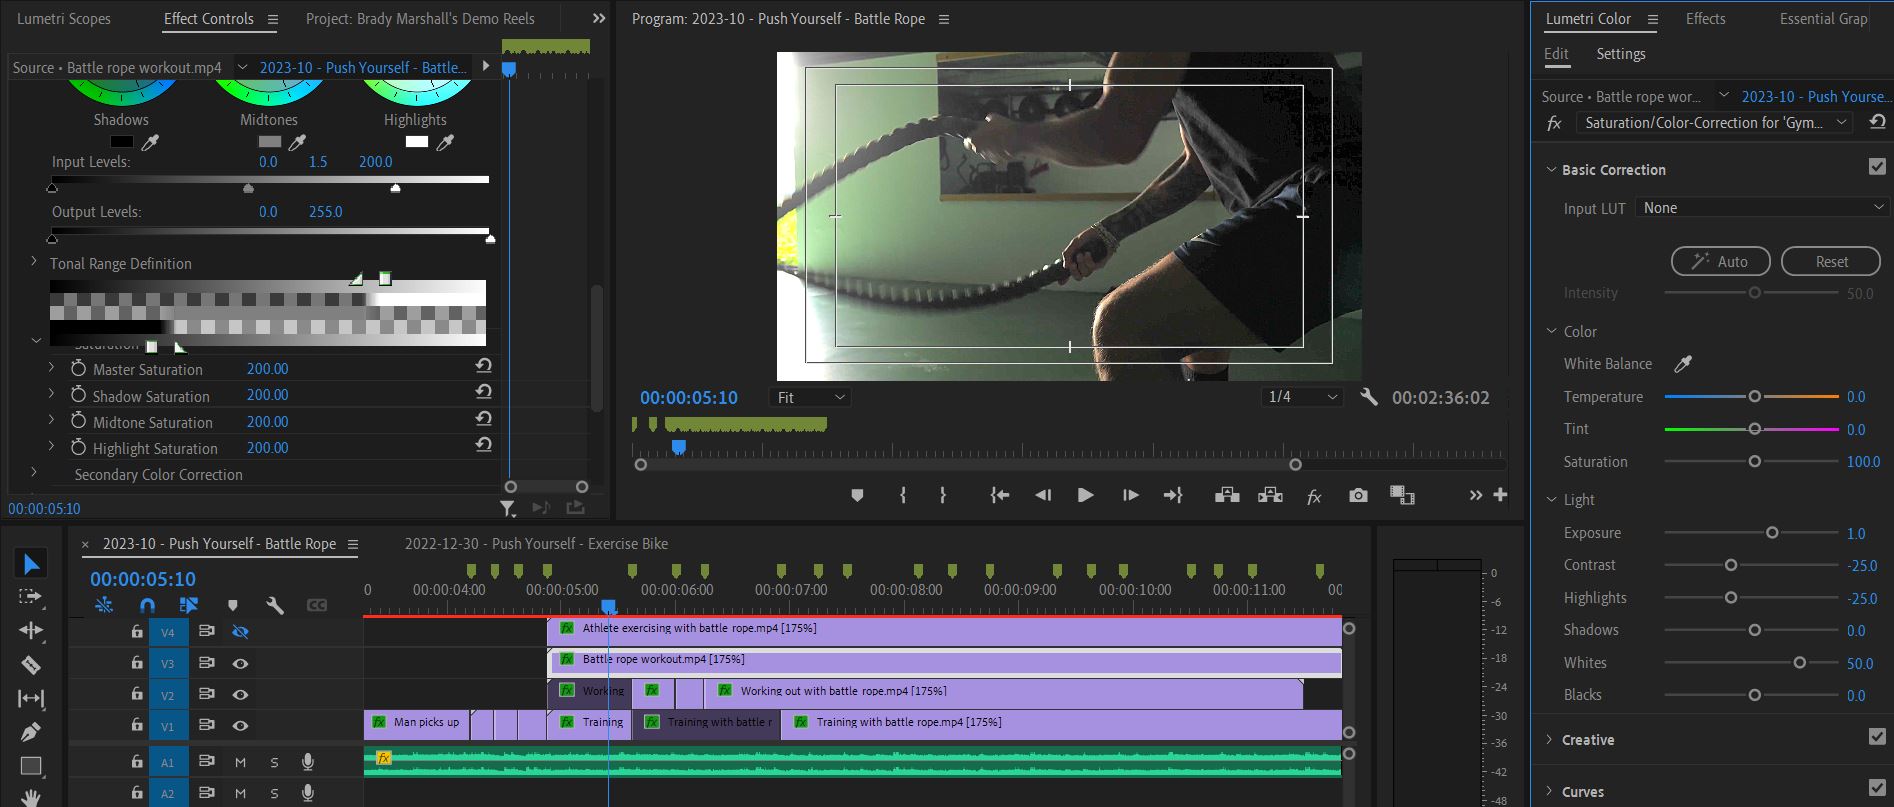1894x807 pixels.
Task: Pick the Midtones eyedropper
Action: (x=297, y=142)
